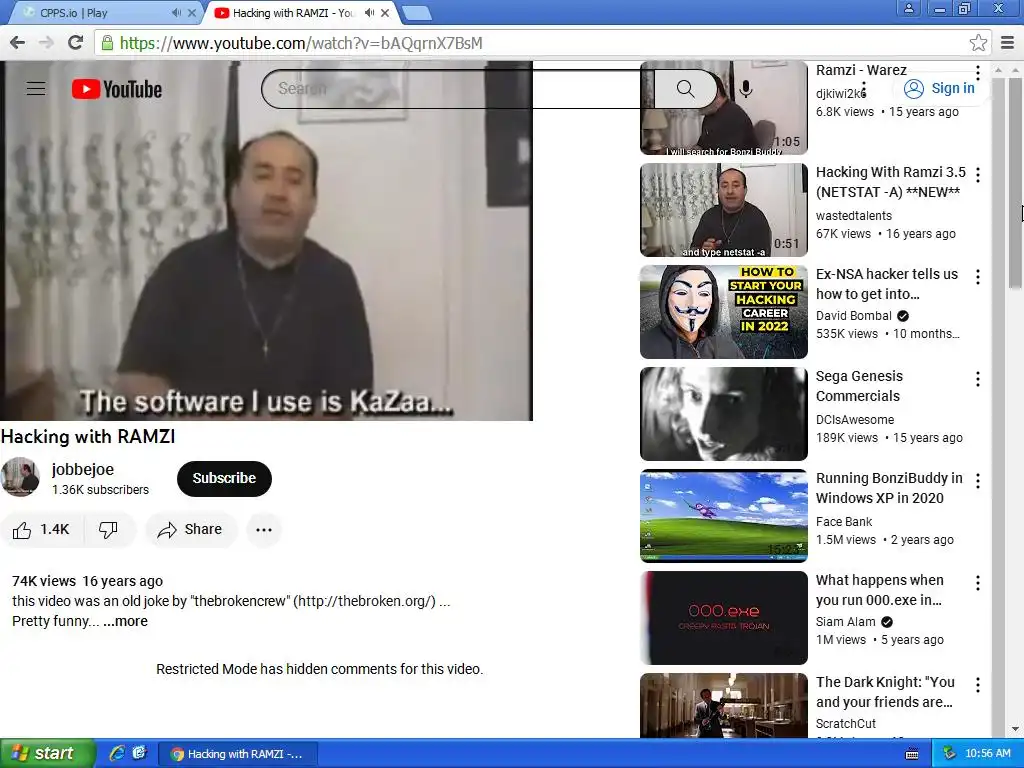Click page scrollbar up arrow
This screenshot has height=768, width=1024.
tap(1016, 69)
